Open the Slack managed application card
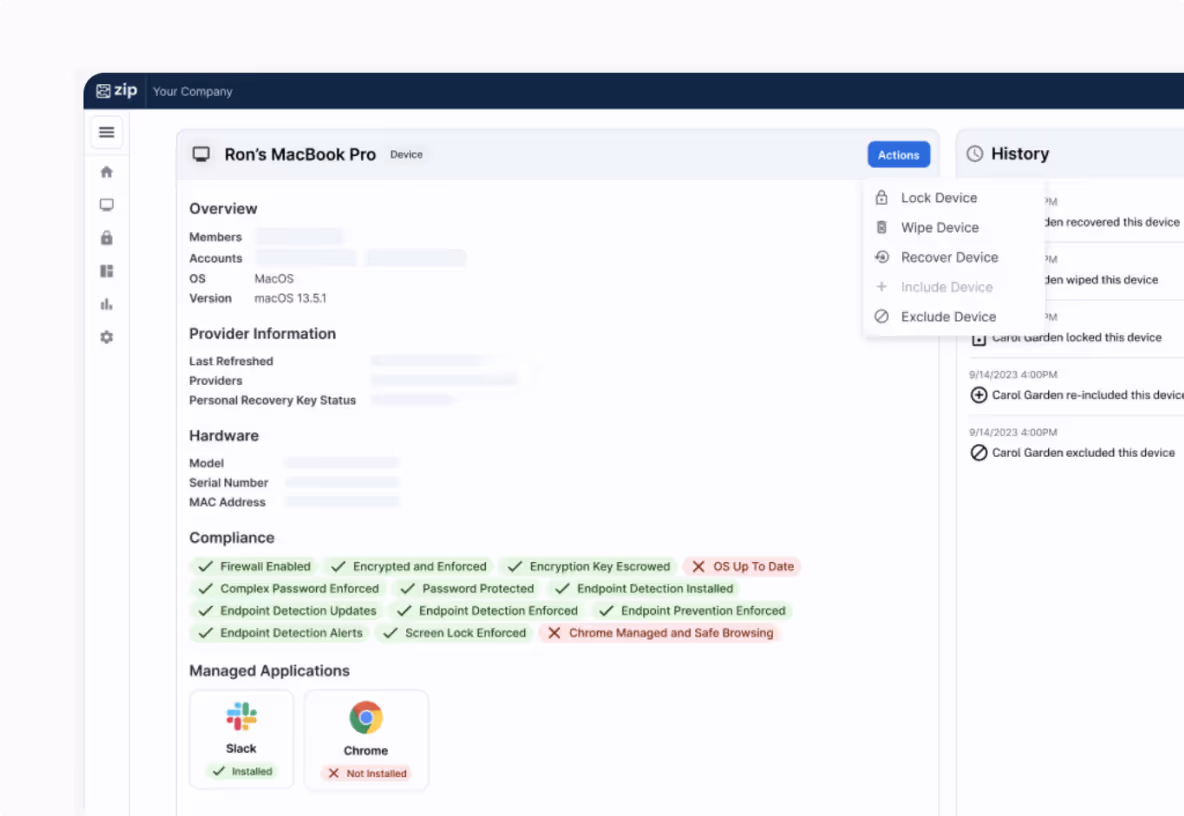The width and height of the screenshot is (1184, 816). tap(241, 739)
